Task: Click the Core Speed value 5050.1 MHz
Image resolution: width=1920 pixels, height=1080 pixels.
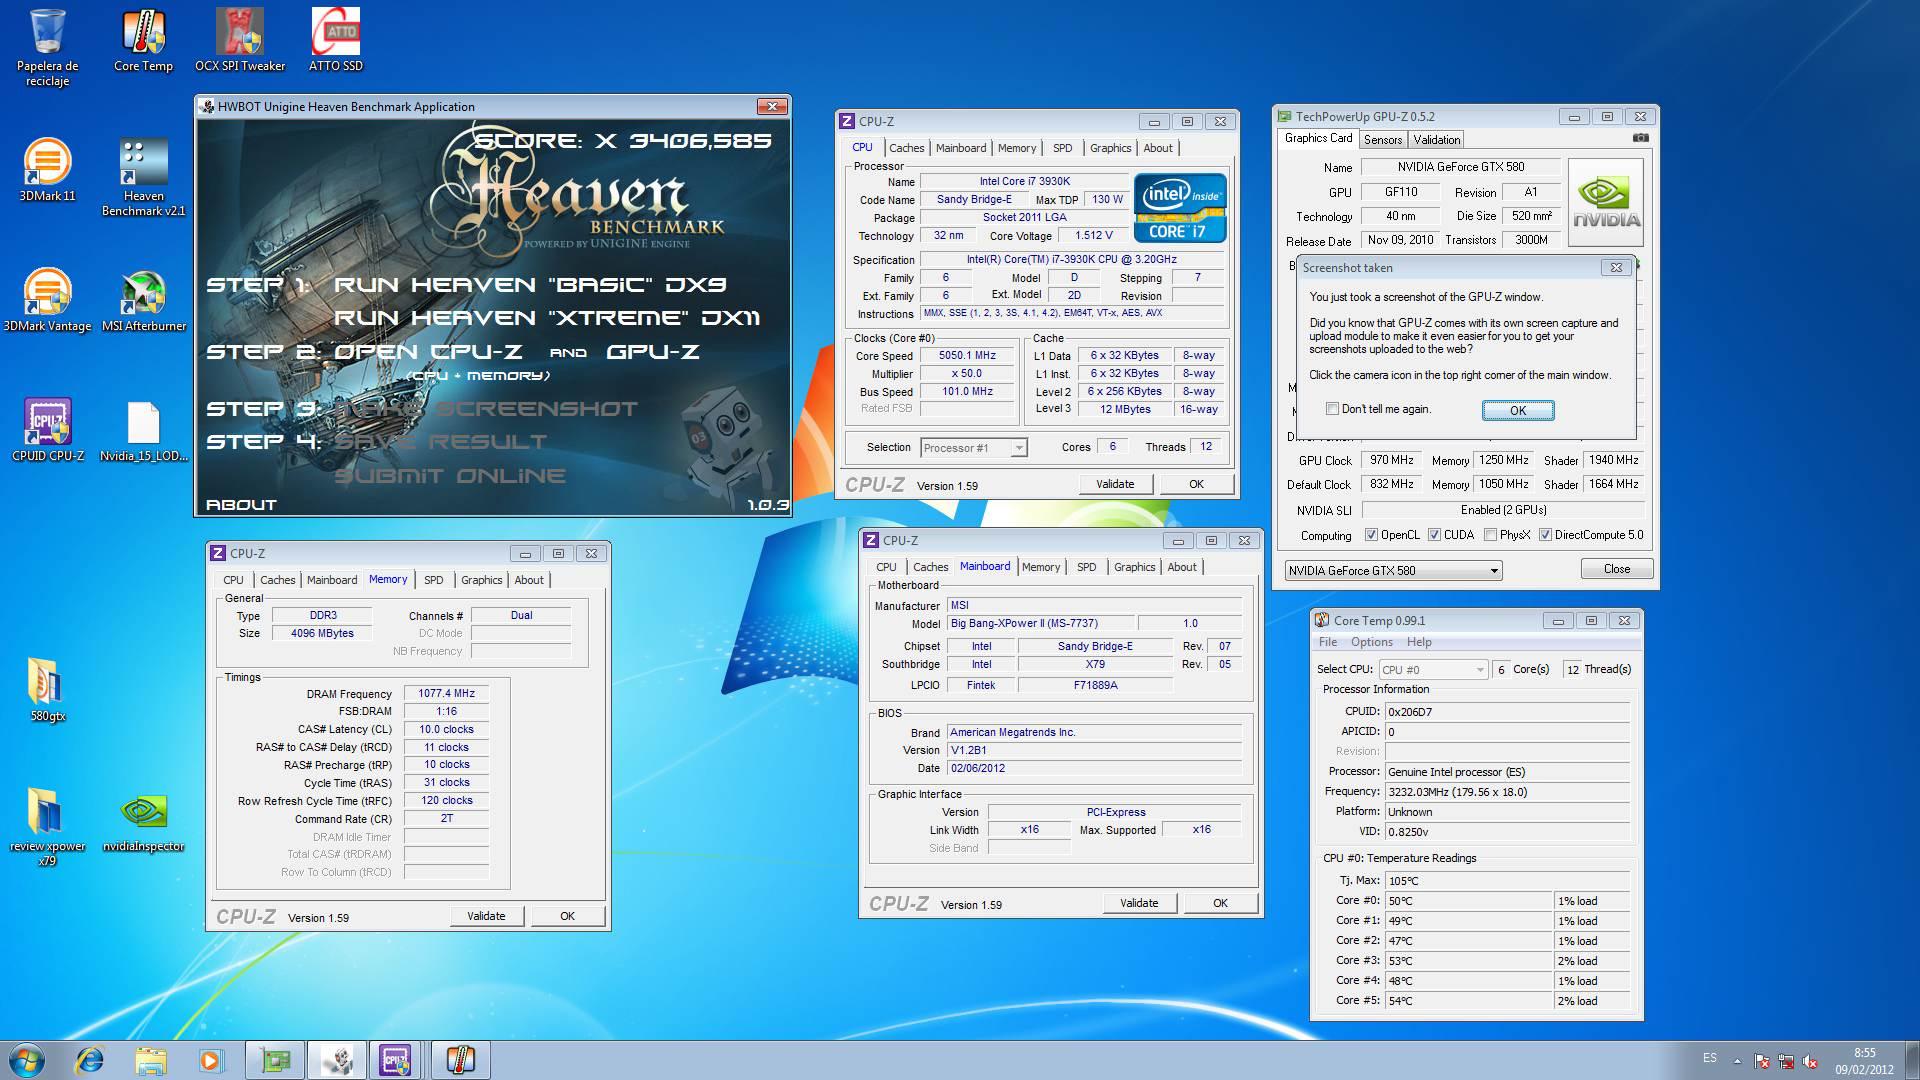Action: 967,355
